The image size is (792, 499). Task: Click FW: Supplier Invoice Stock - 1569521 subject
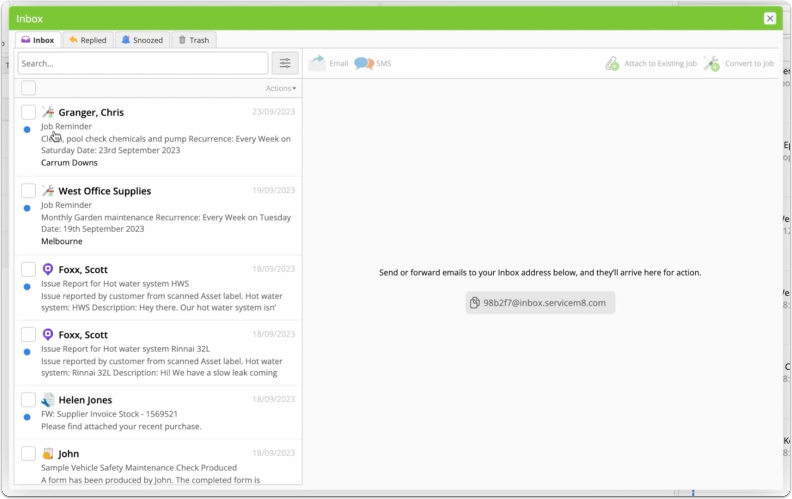[109, 414]
